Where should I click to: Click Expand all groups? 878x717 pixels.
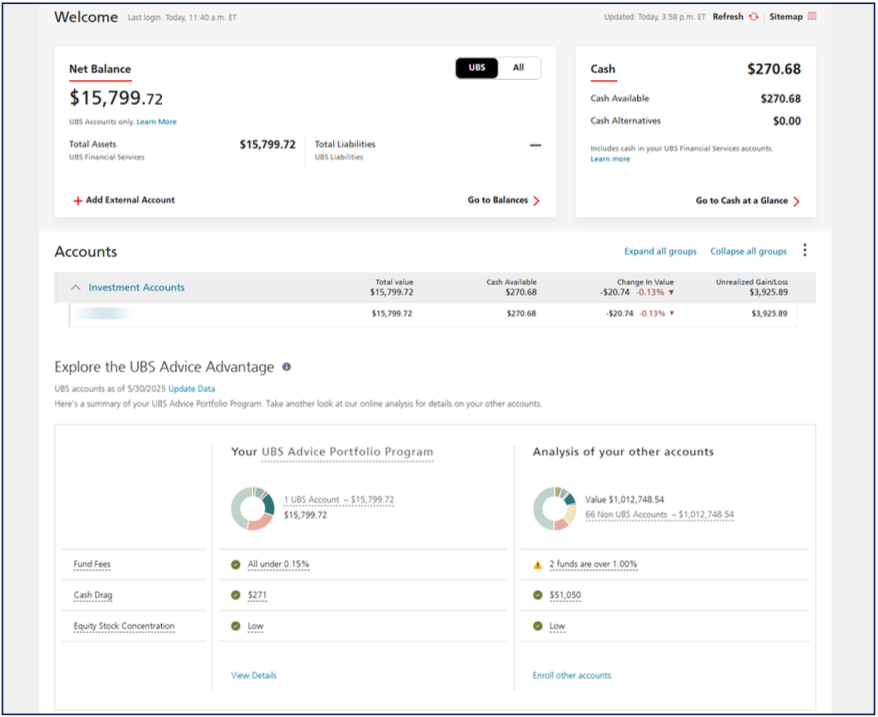[660, 252]
